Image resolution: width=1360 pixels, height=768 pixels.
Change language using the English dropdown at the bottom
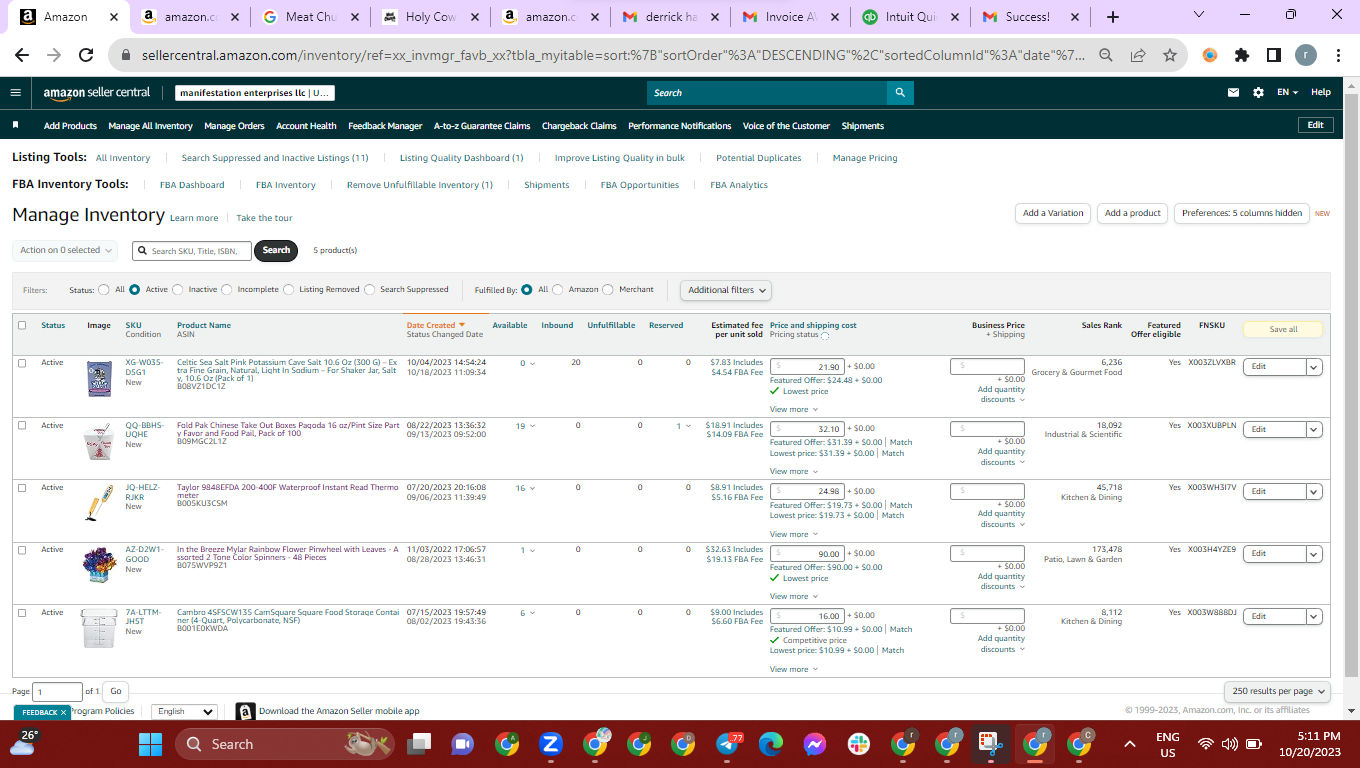point(185,712)
